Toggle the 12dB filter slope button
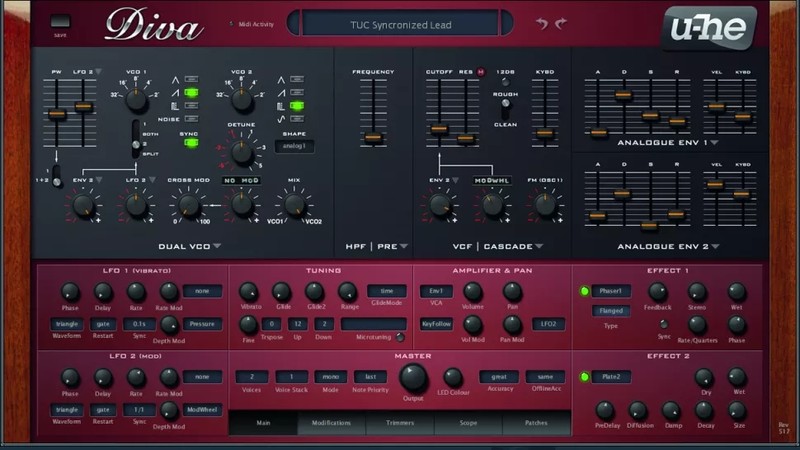Screen dimensions: 800x450 point(505,82)
